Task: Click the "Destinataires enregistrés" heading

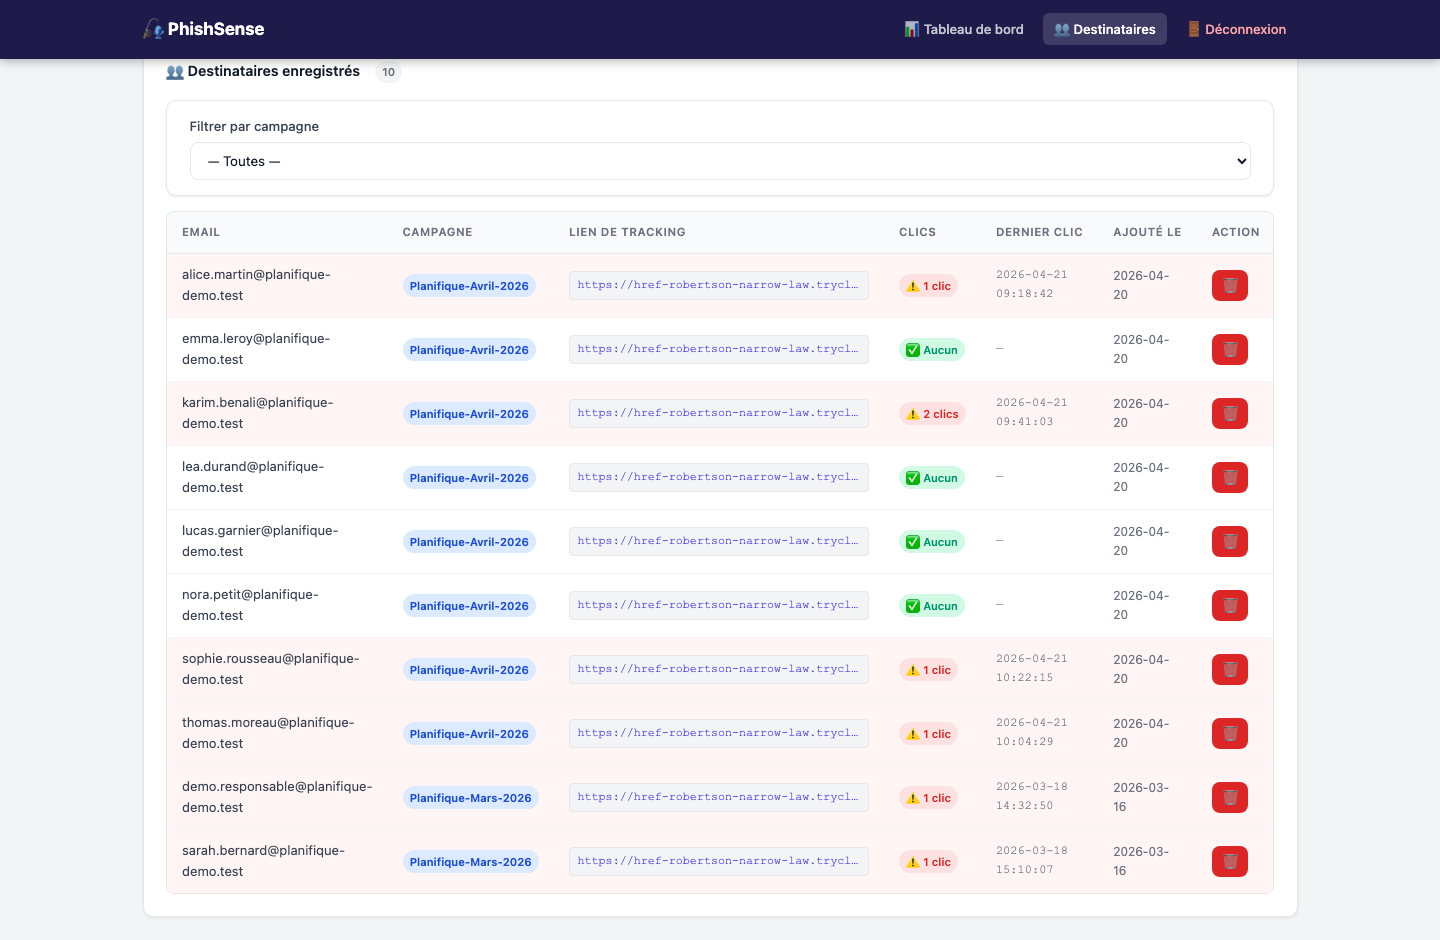Action: 263,71
